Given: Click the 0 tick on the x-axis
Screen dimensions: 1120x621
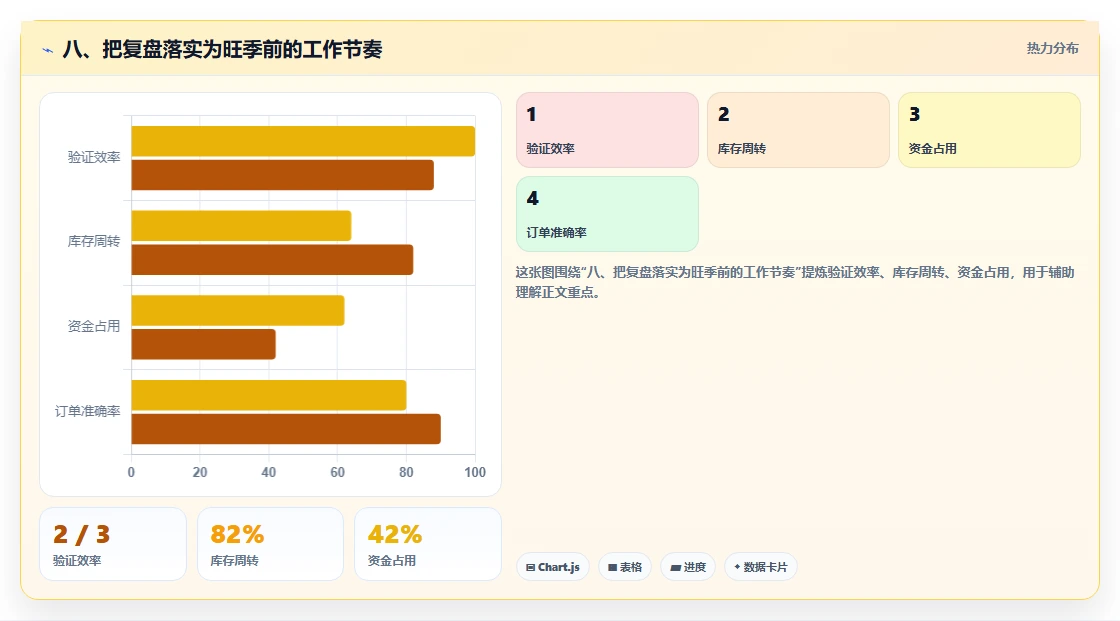Looking at the screenshot, I should (x=131, y=472).
